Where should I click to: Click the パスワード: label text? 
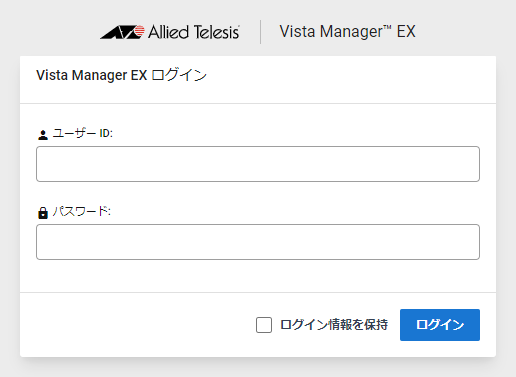tap(82, 211)
